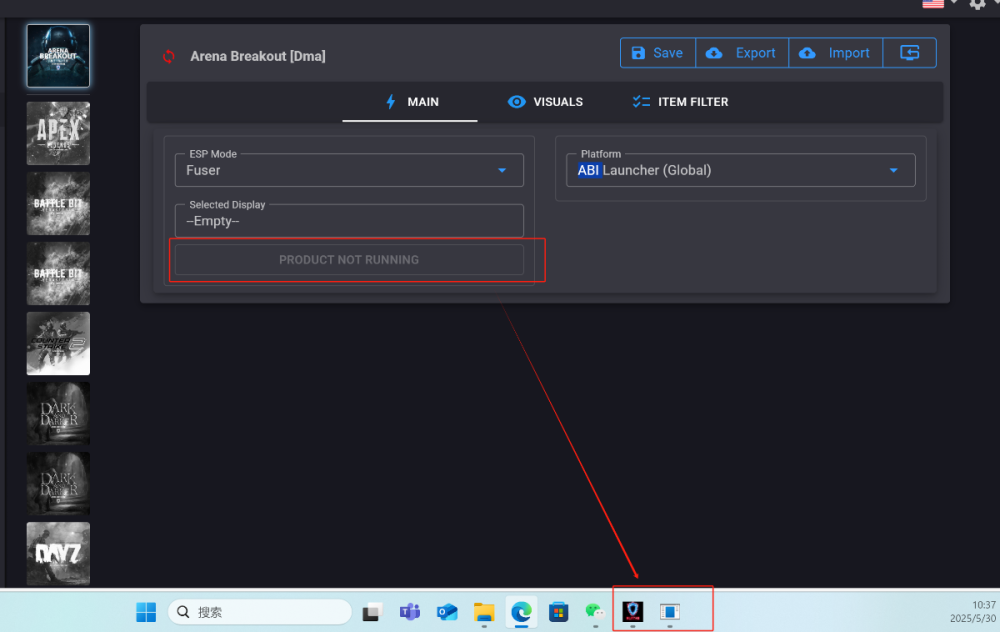Import a configuration with Import button
The width and height of the screenshot is (1000, 632).
pos(835,53)
